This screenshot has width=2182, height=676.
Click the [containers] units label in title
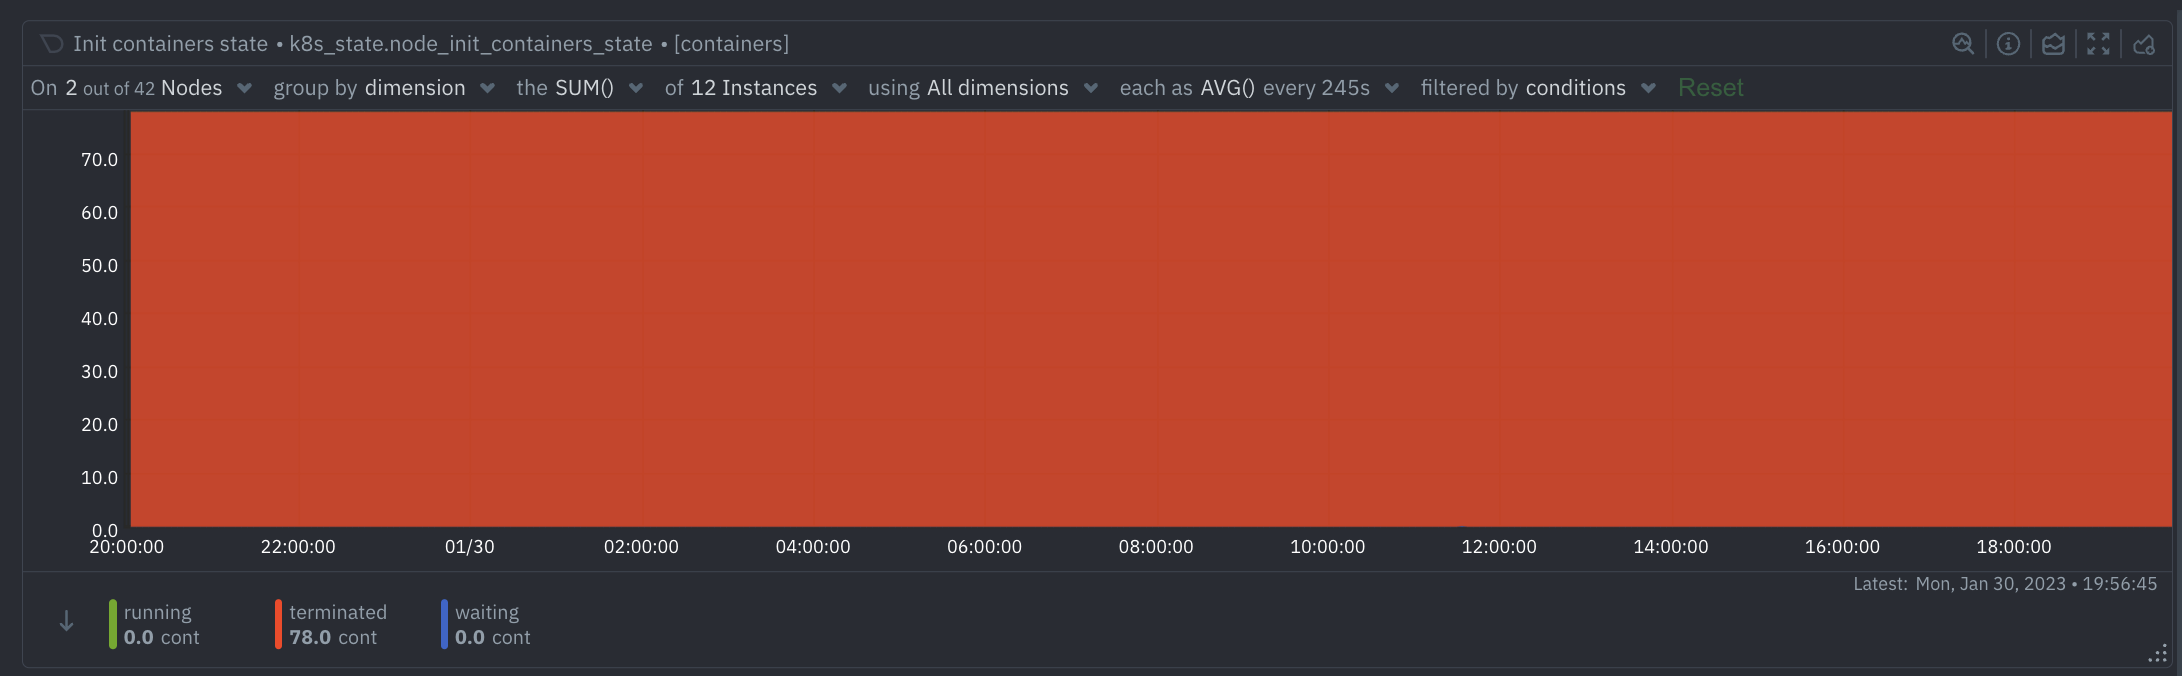point(731,44)
